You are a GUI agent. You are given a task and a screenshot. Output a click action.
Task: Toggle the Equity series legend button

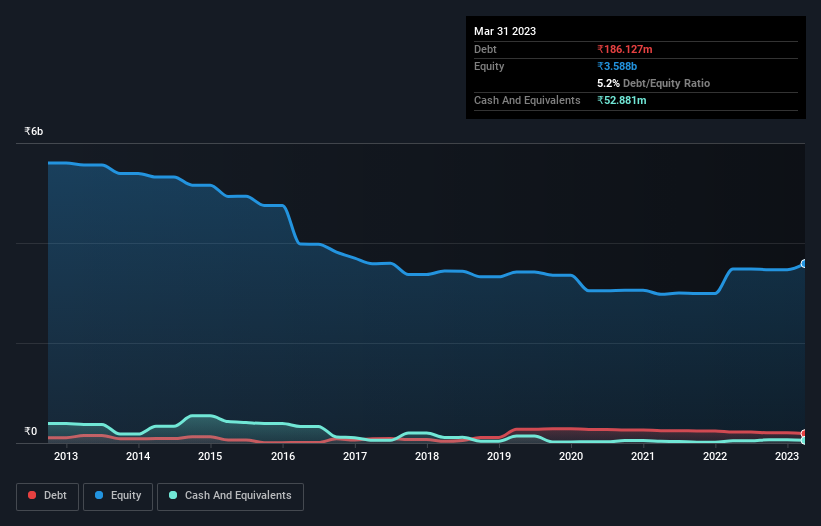(118, 496)
